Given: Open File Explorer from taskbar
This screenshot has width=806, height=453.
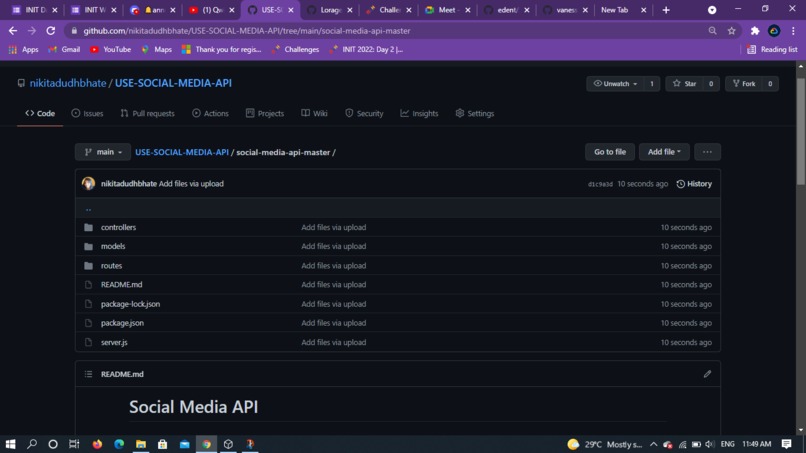Looking at the screenshot, I should click(141, 444).
